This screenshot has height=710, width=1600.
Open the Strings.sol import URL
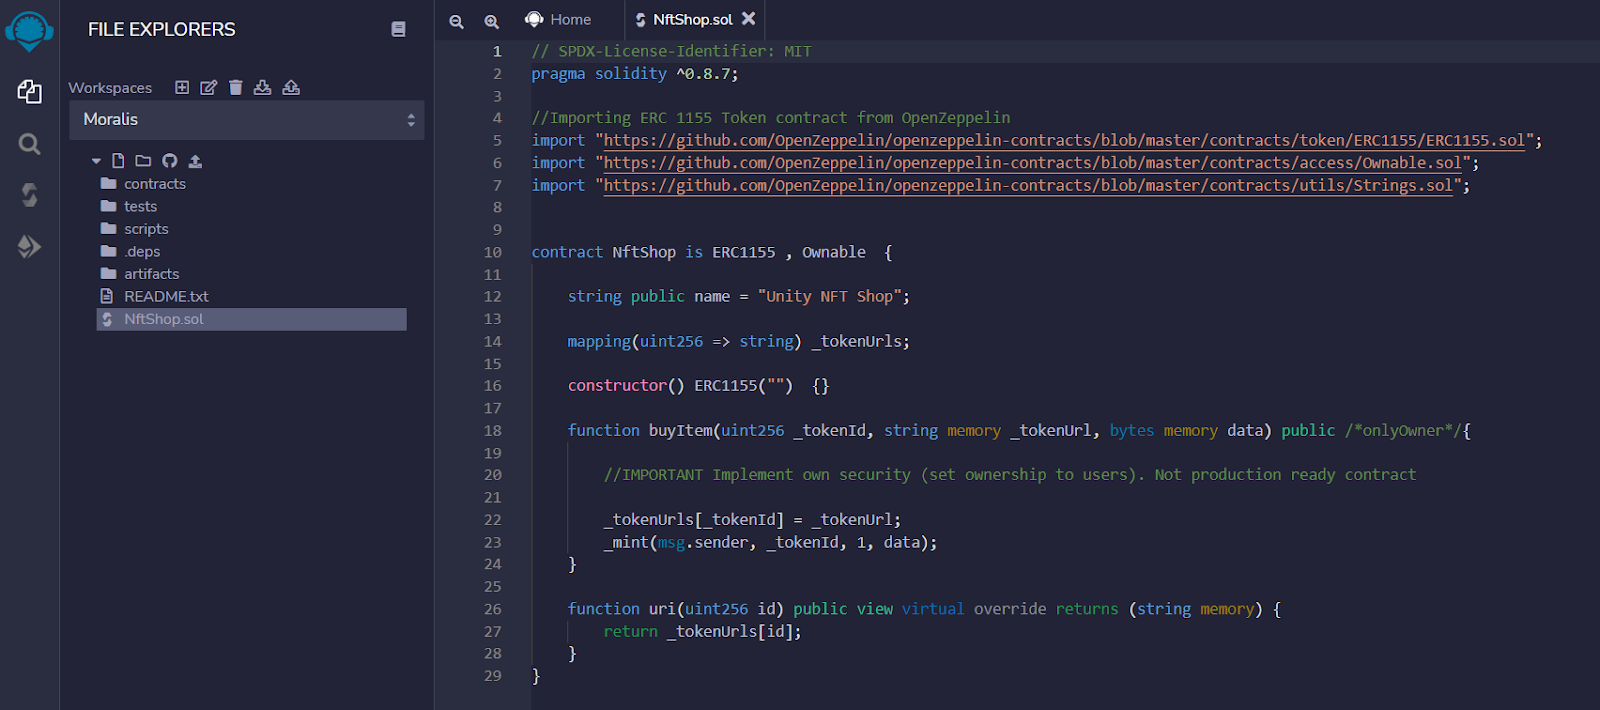click(x=1027, y=185)
